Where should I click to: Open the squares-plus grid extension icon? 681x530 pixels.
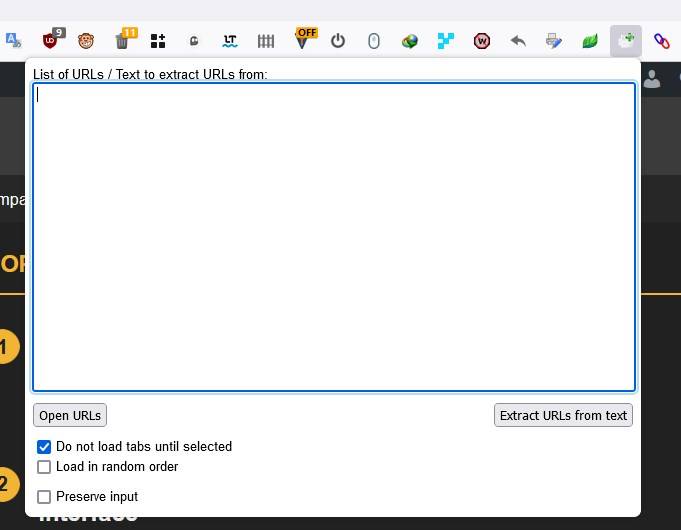tap(158, 41)
